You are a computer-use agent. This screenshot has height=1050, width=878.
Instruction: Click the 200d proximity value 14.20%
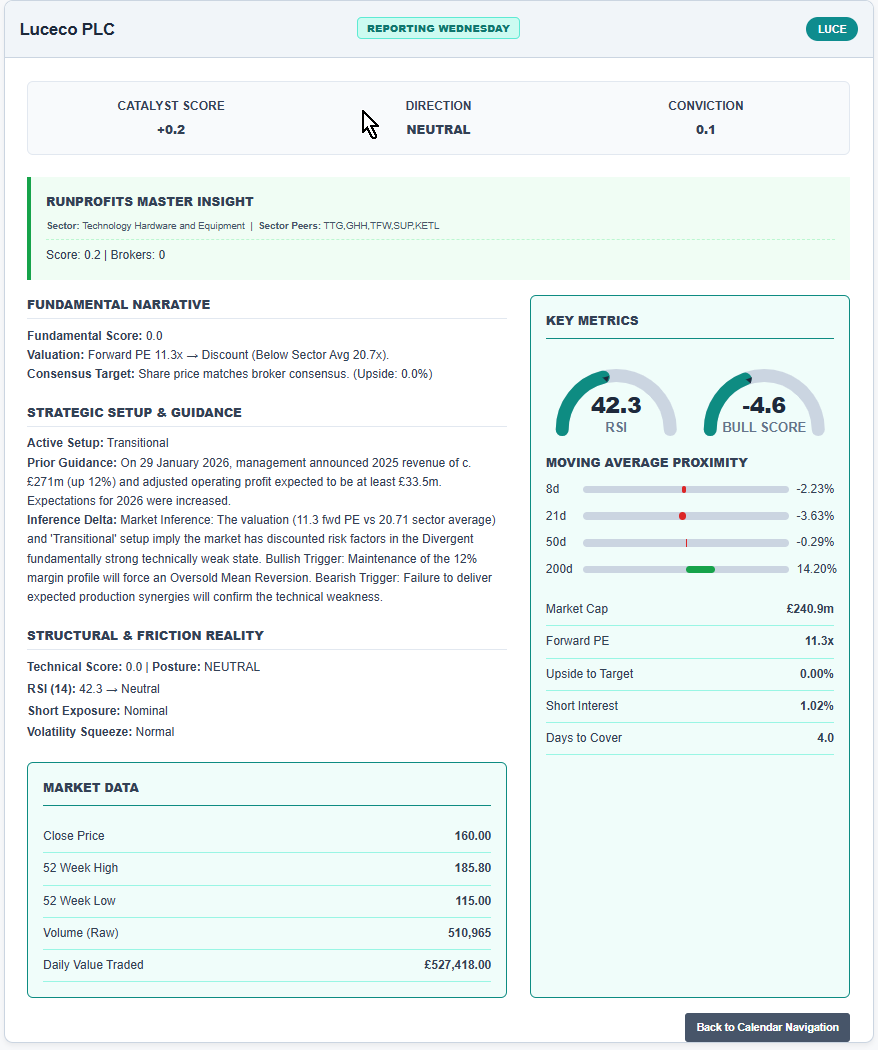pyautogui.click(x=816, y=569)
